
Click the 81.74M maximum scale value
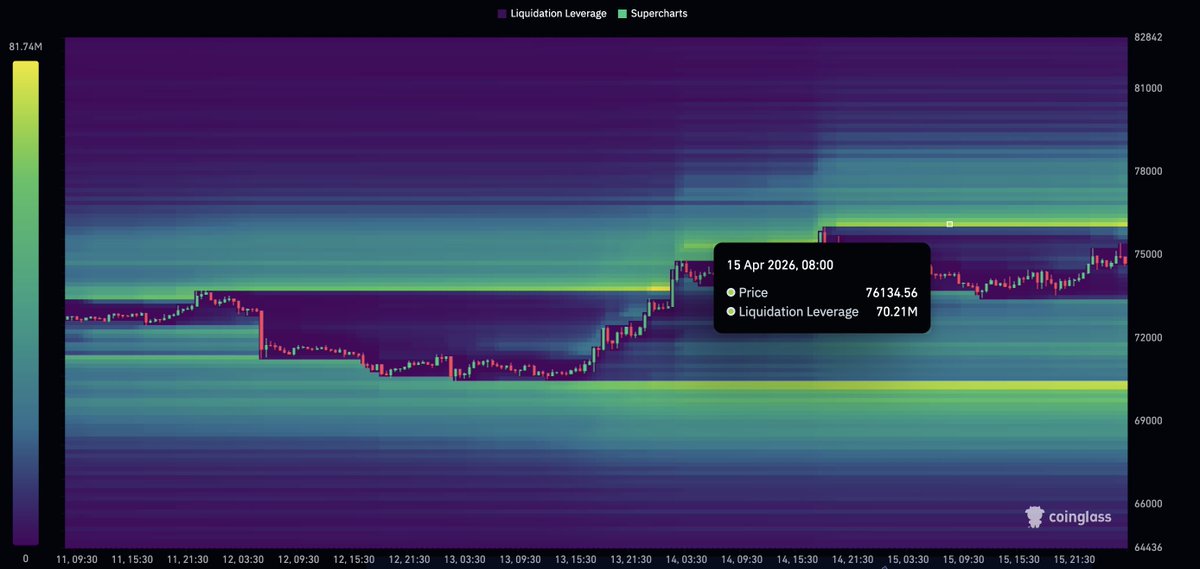[x=24, y=47]
